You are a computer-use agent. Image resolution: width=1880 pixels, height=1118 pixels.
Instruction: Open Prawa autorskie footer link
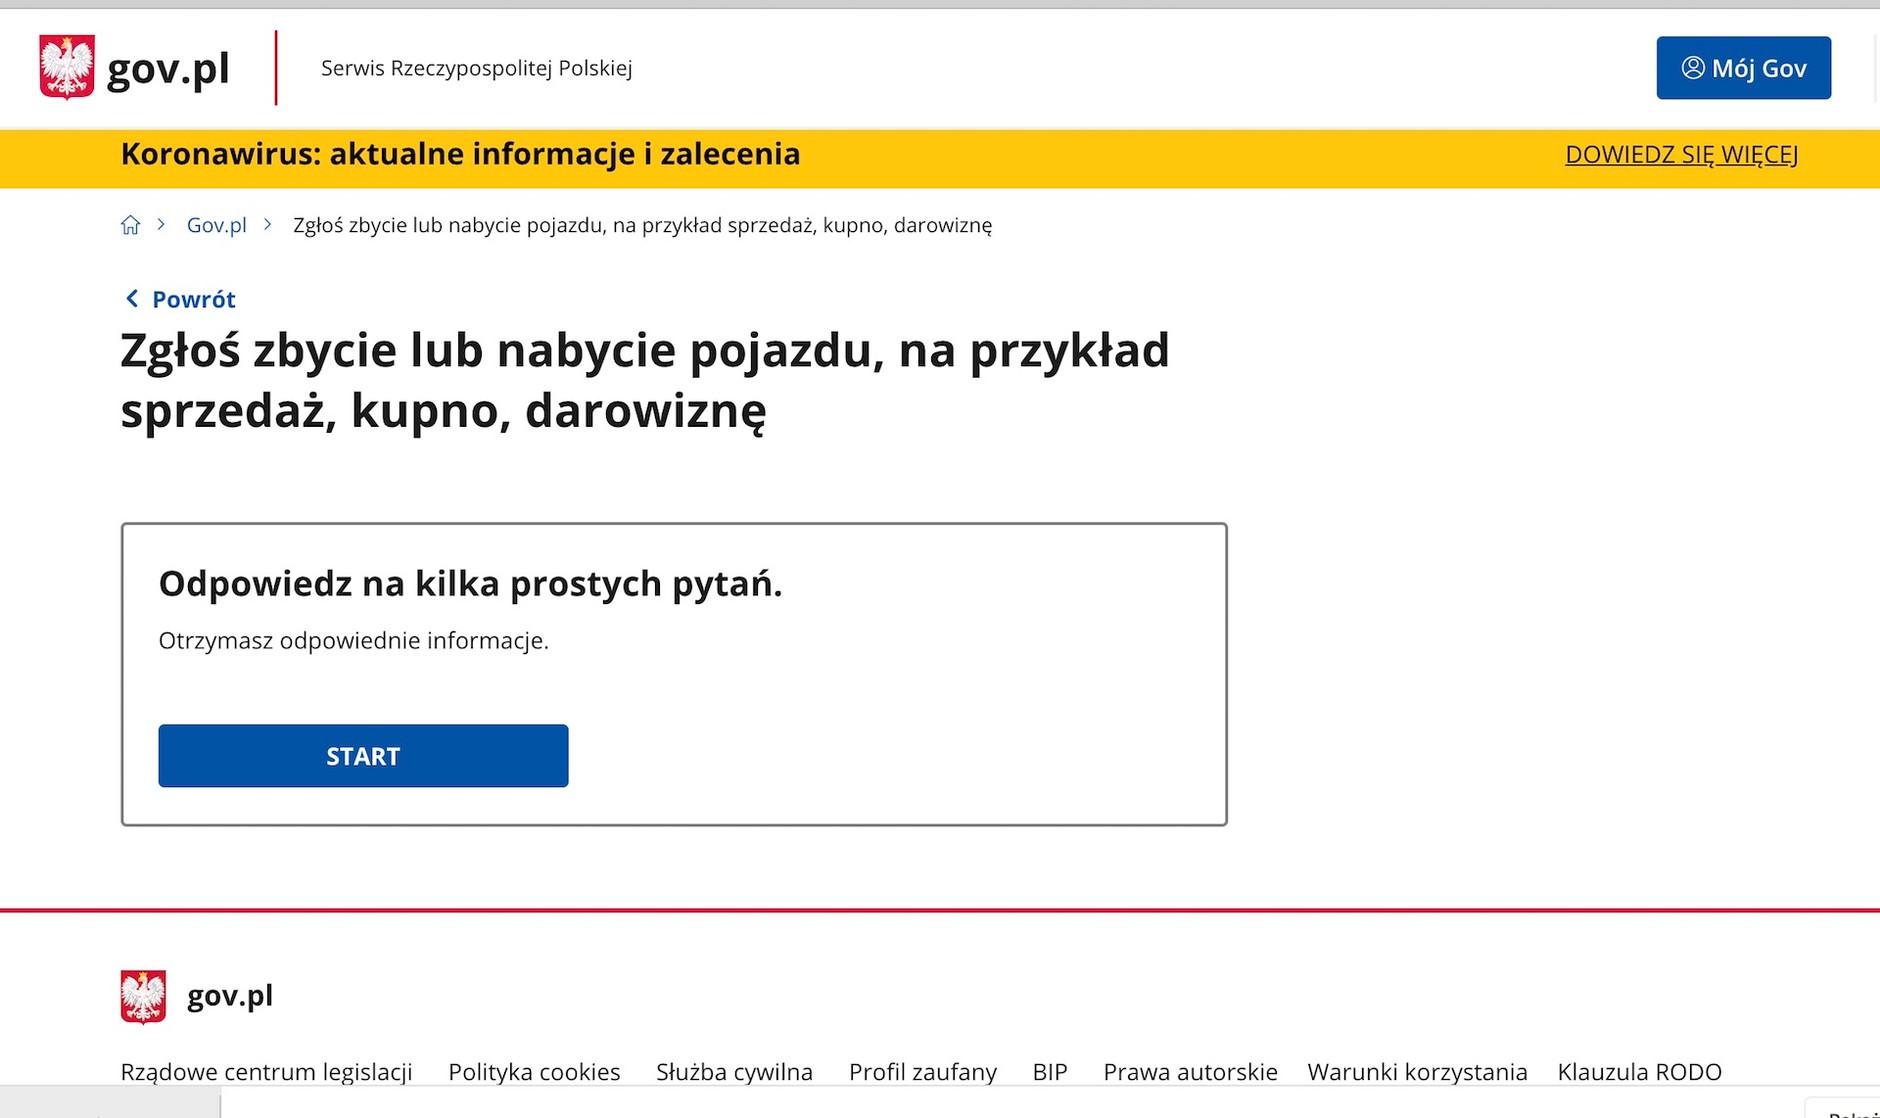[x=1190, y=1071]
